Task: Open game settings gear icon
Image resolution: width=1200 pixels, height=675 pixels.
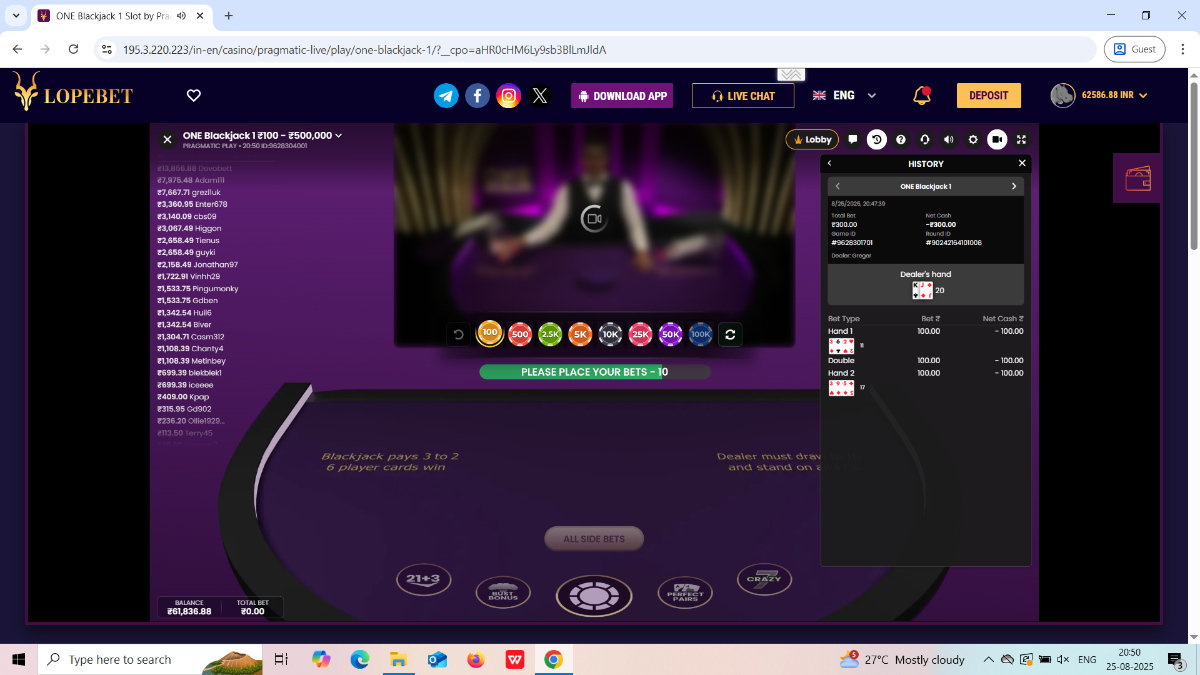Action: point(973,140)
